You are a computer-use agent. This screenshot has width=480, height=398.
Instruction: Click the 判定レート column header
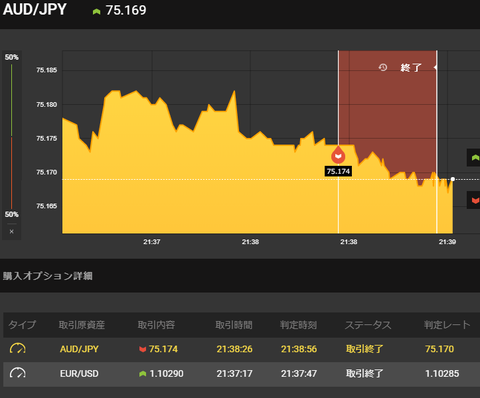click(x=447, y=325)
